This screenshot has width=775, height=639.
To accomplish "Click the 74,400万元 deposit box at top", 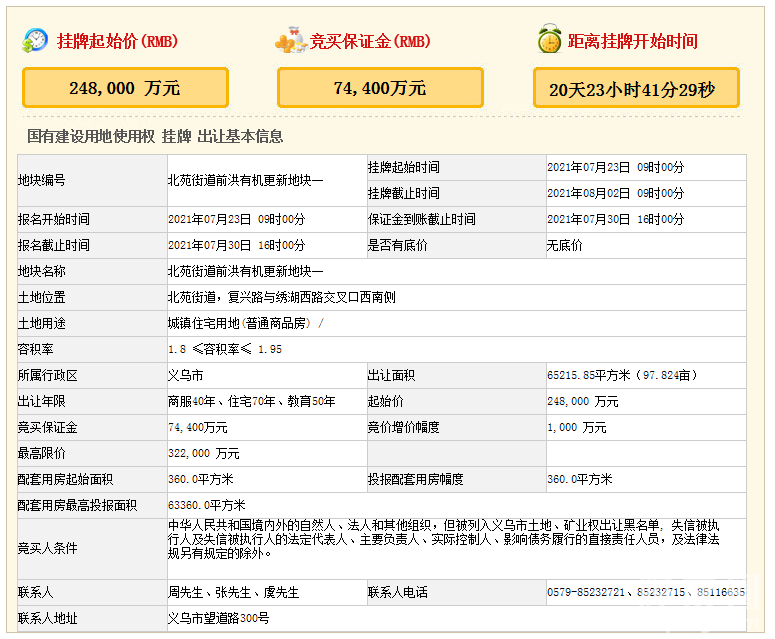I will [380, 88].
